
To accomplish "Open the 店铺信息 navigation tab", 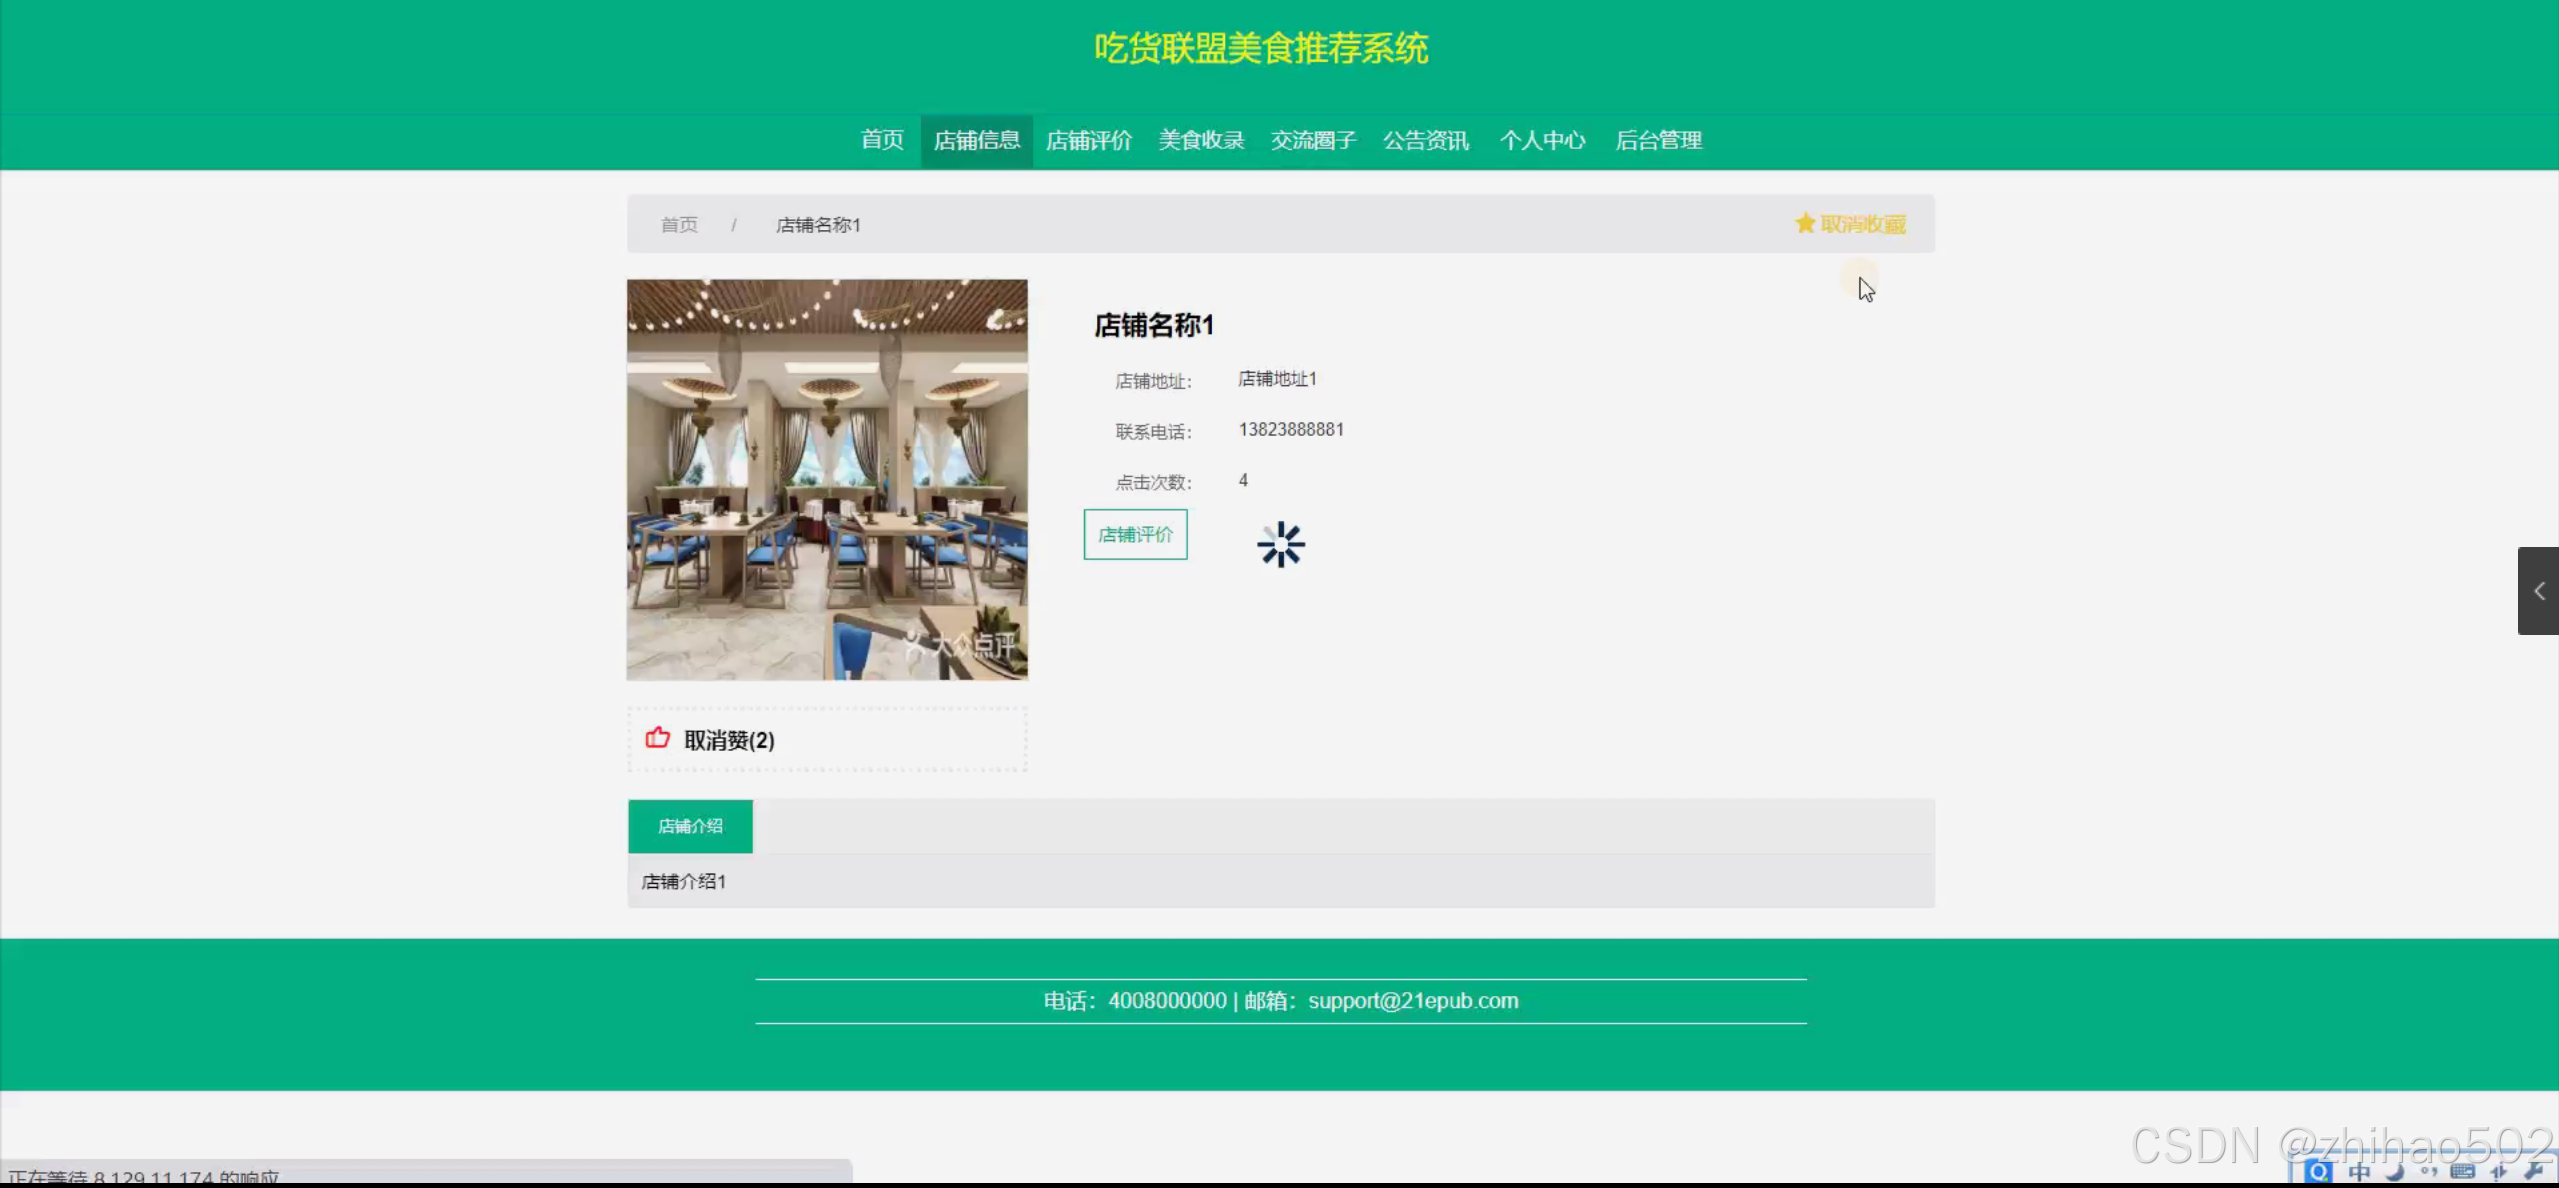I will pos(976,140).
